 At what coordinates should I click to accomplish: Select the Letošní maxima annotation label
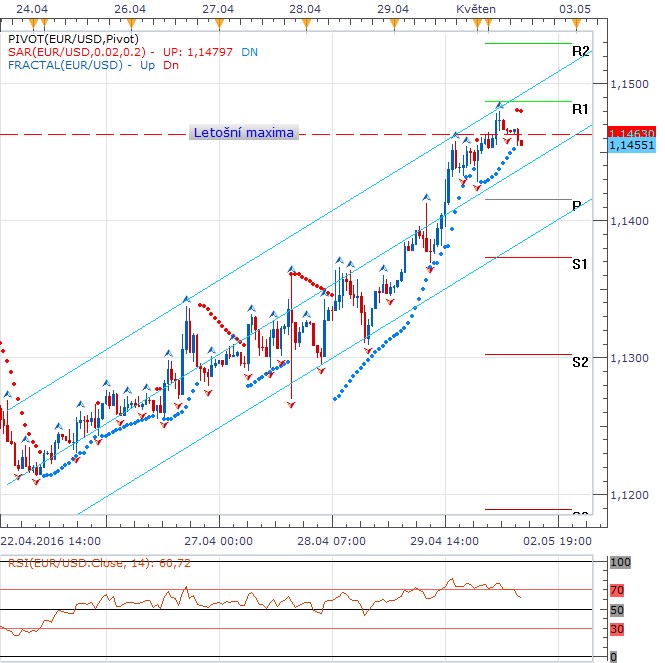244,133
